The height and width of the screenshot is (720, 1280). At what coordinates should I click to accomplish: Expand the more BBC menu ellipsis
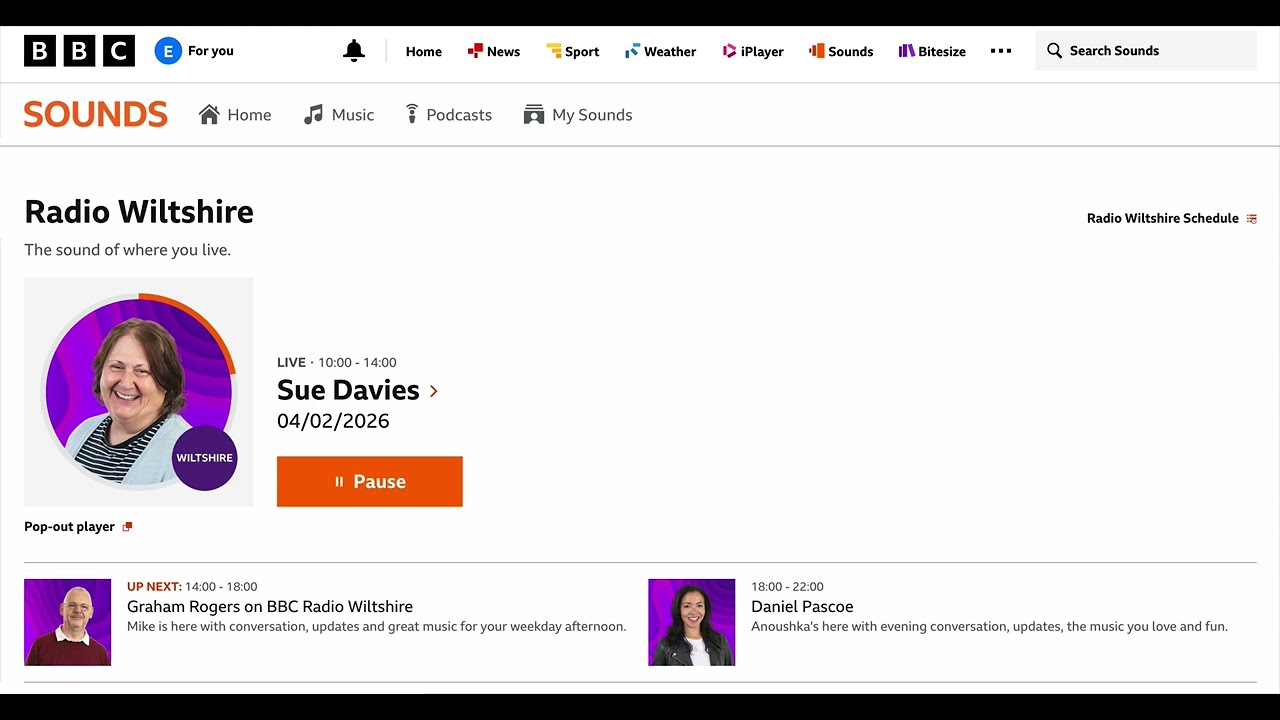[1001, 51]
